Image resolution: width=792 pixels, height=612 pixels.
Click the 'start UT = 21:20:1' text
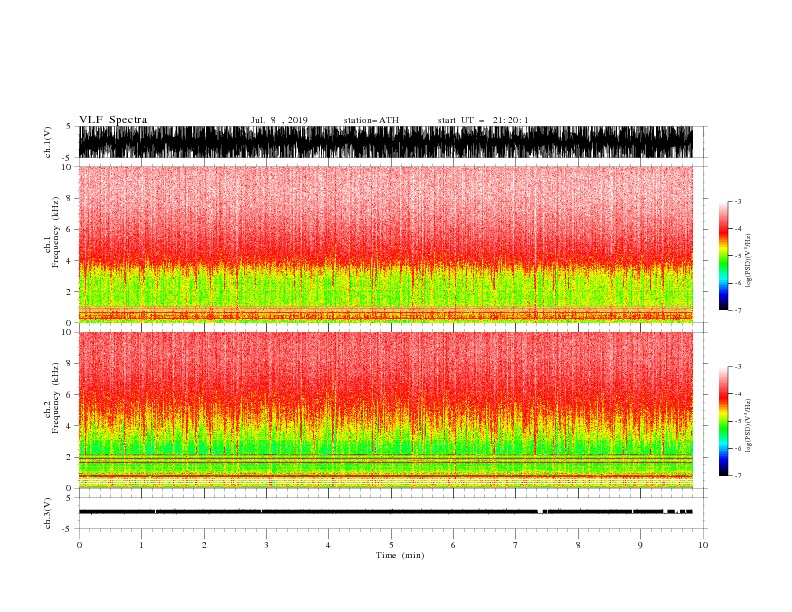483,120
